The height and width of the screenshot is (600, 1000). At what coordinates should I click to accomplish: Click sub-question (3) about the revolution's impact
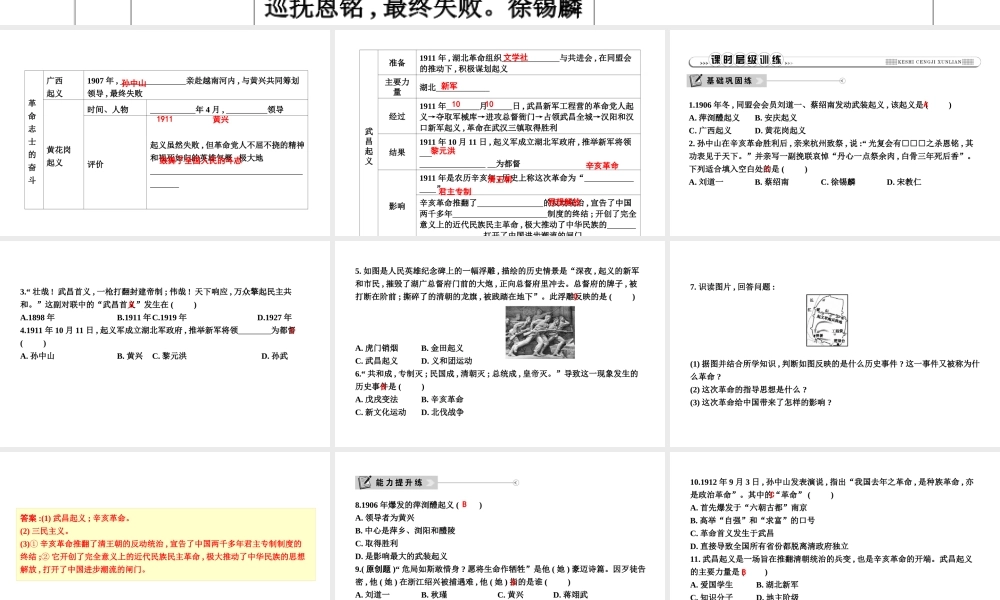(761, 402)
